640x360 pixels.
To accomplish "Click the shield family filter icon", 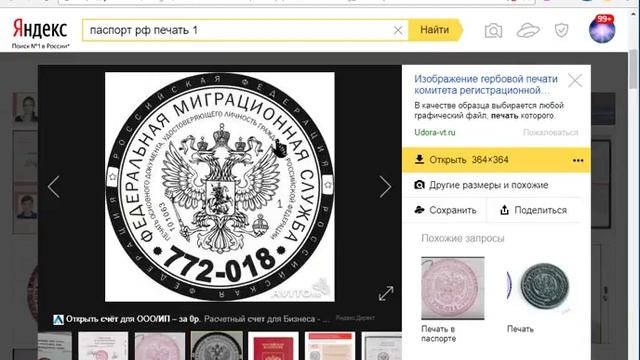I will [561, 30].
